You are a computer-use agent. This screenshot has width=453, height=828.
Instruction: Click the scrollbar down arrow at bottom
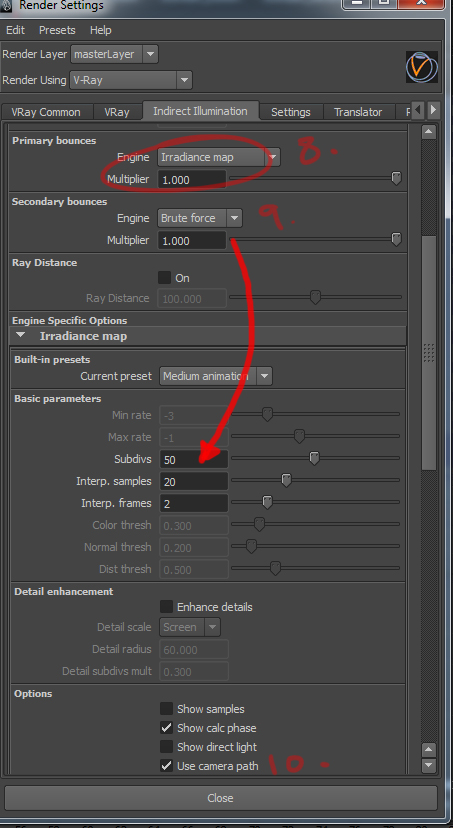coord(429,765)
